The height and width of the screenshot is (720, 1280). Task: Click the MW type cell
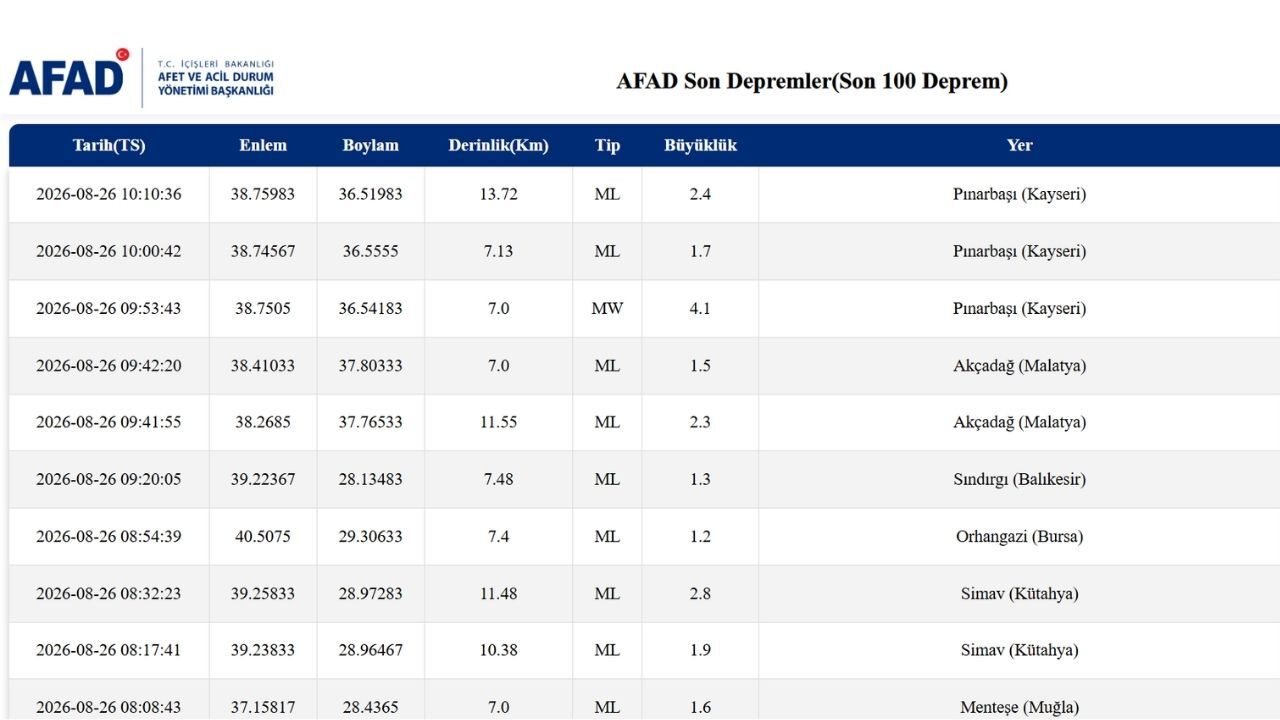(x=607, y=308)
